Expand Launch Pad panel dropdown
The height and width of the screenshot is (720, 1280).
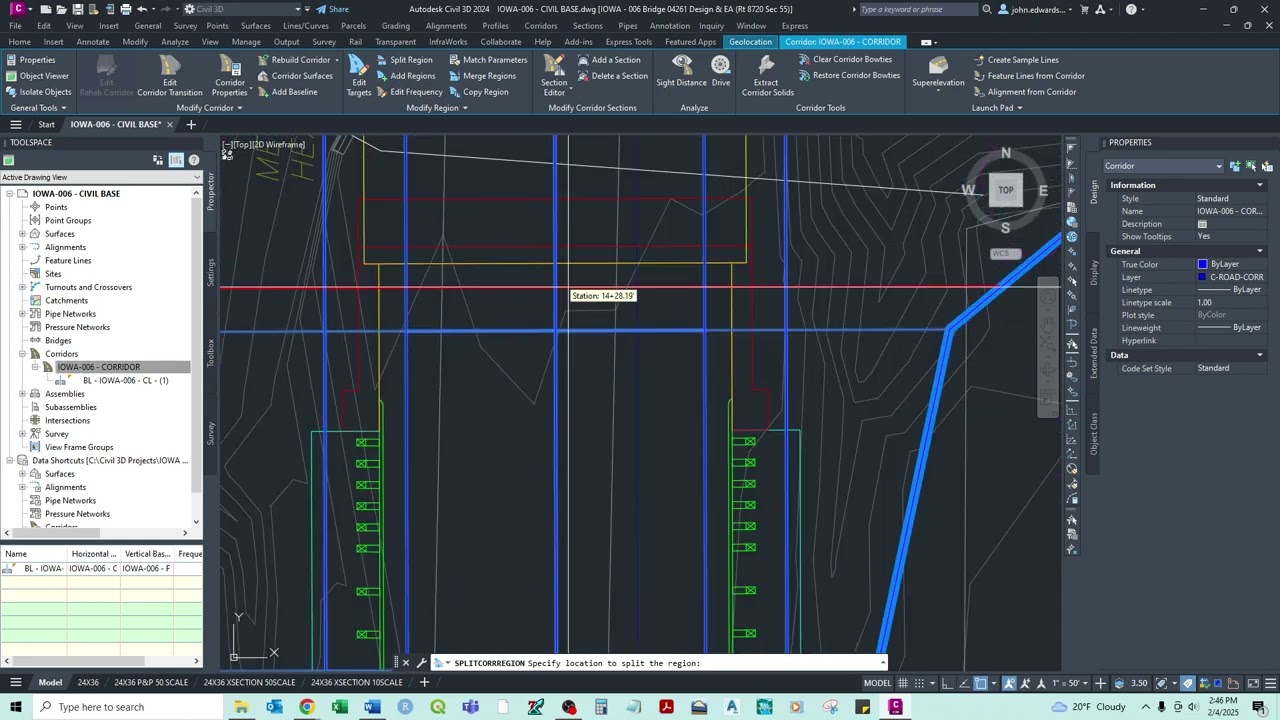point(996,108)
